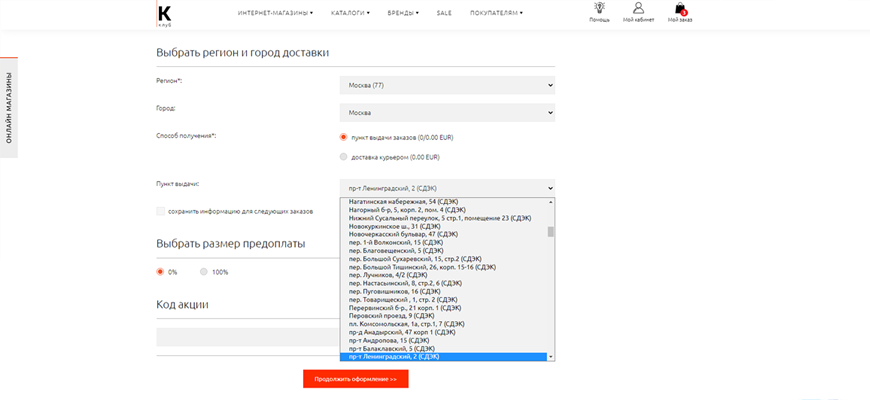Collapse the Пункт выдачи select box

click(447, 188)
